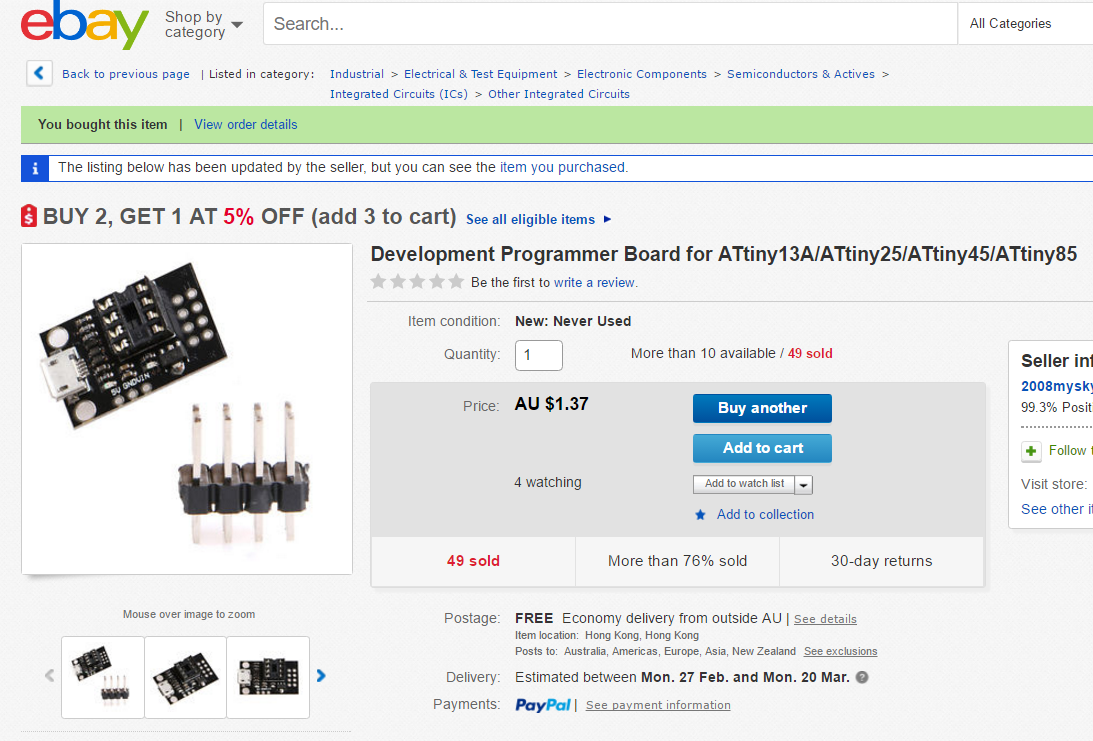Enable following the seller with the green plus
Image resolution: width=1093 pixels, height=741 pixels.
pos(1031,451)
